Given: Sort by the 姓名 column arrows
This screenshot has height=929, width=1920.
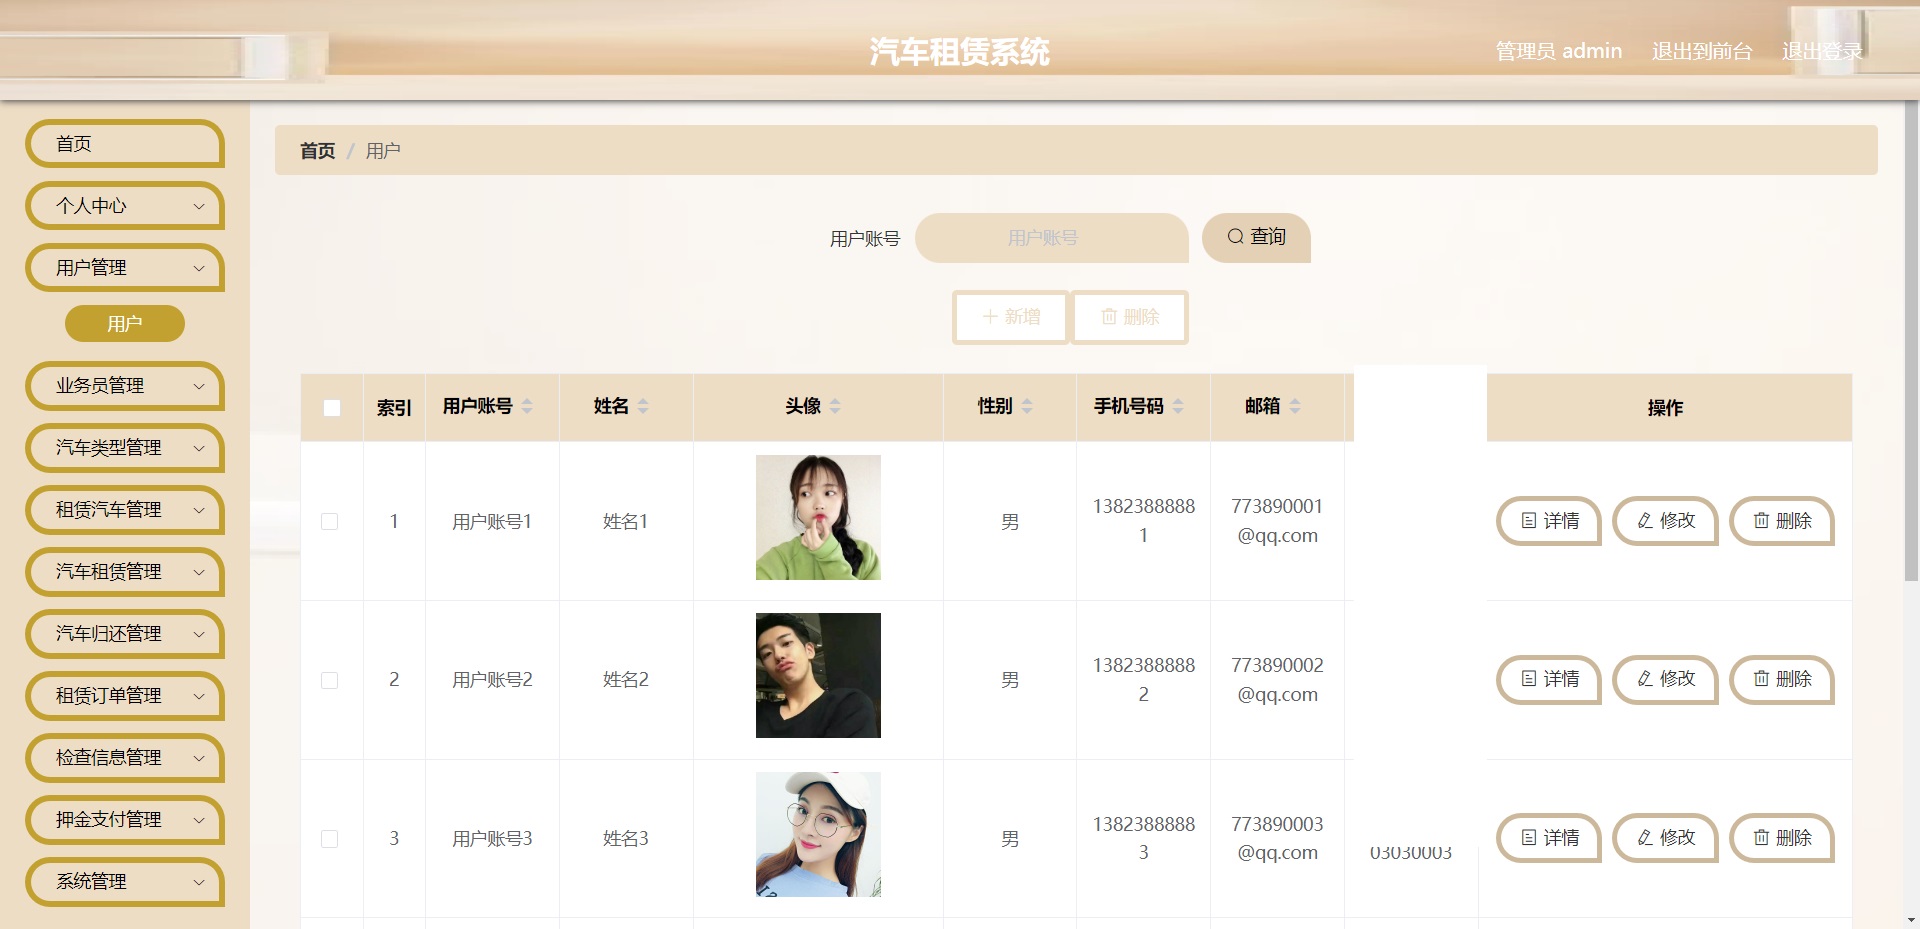Looking at the screenshot, I should coord(643,406).
